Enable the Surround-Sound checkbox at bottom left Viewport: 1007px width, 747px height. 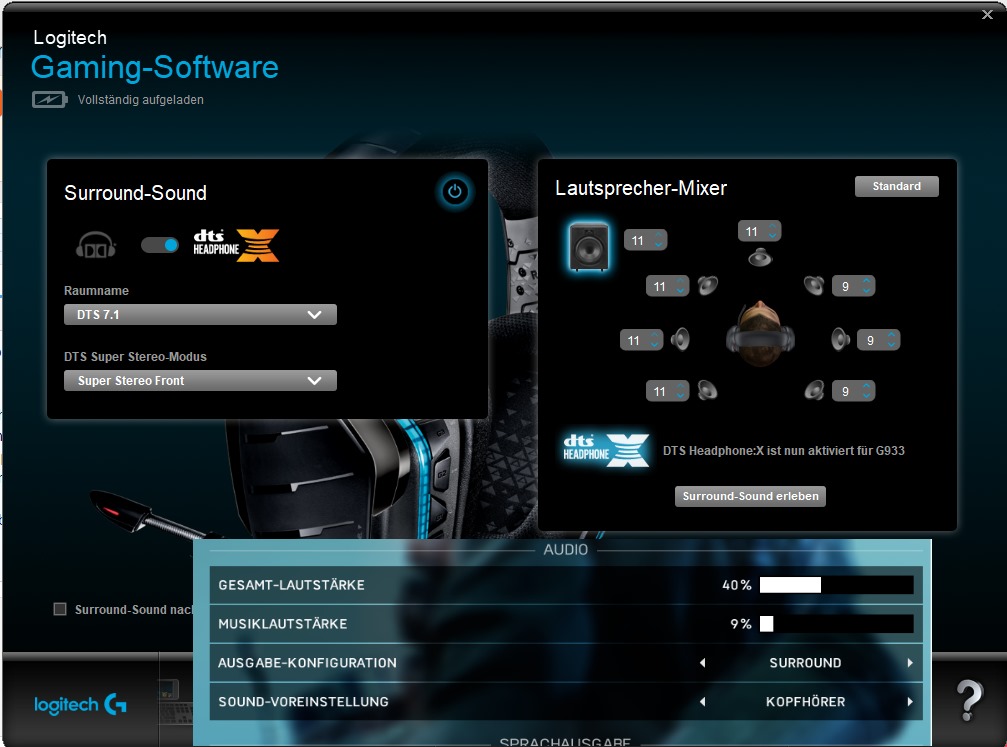point(60,609)
